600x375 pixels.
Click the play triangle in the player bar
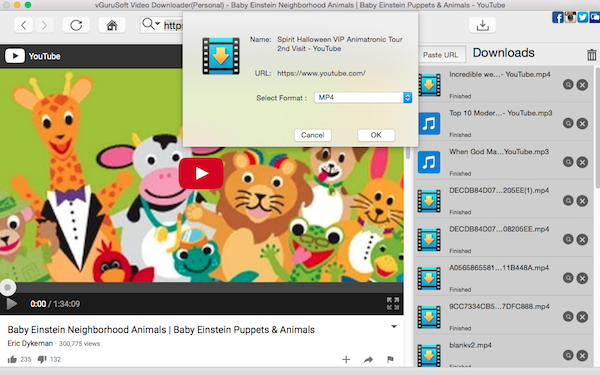(x=11, y=304)
